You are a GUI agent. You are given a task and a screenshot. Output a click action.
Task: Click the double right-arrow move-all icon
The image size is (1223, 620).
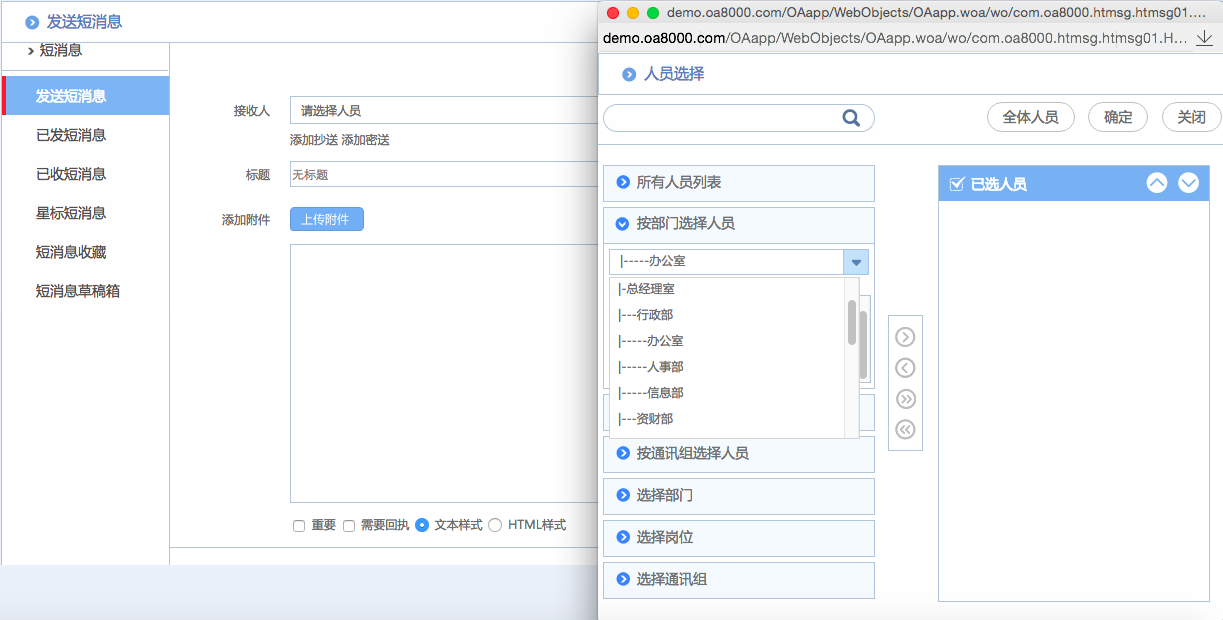point(905,398)
